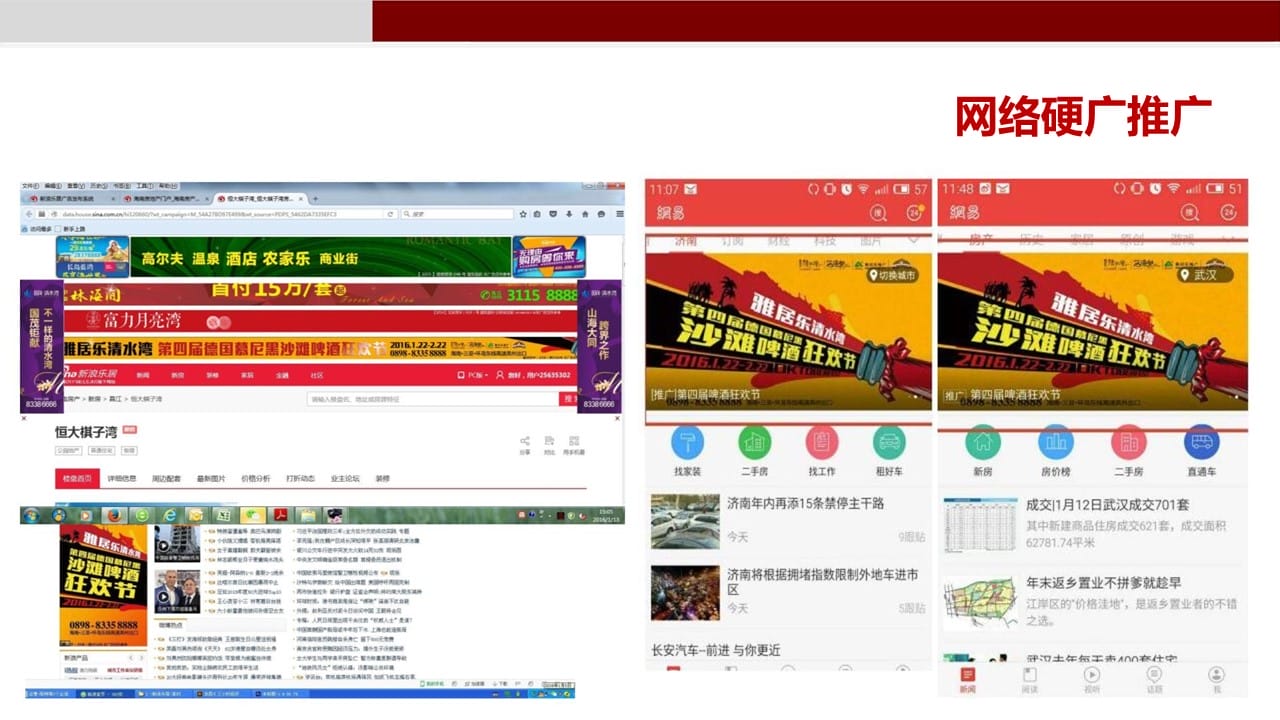
Task: Switch to the 业主论坛 tab
Action: [345, 479]
